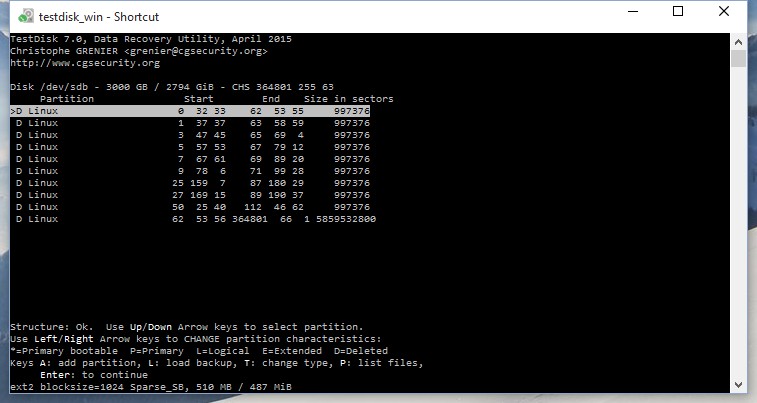
Task: Select Linux partition starting at 9 78 6
Action: coord(190,171)
